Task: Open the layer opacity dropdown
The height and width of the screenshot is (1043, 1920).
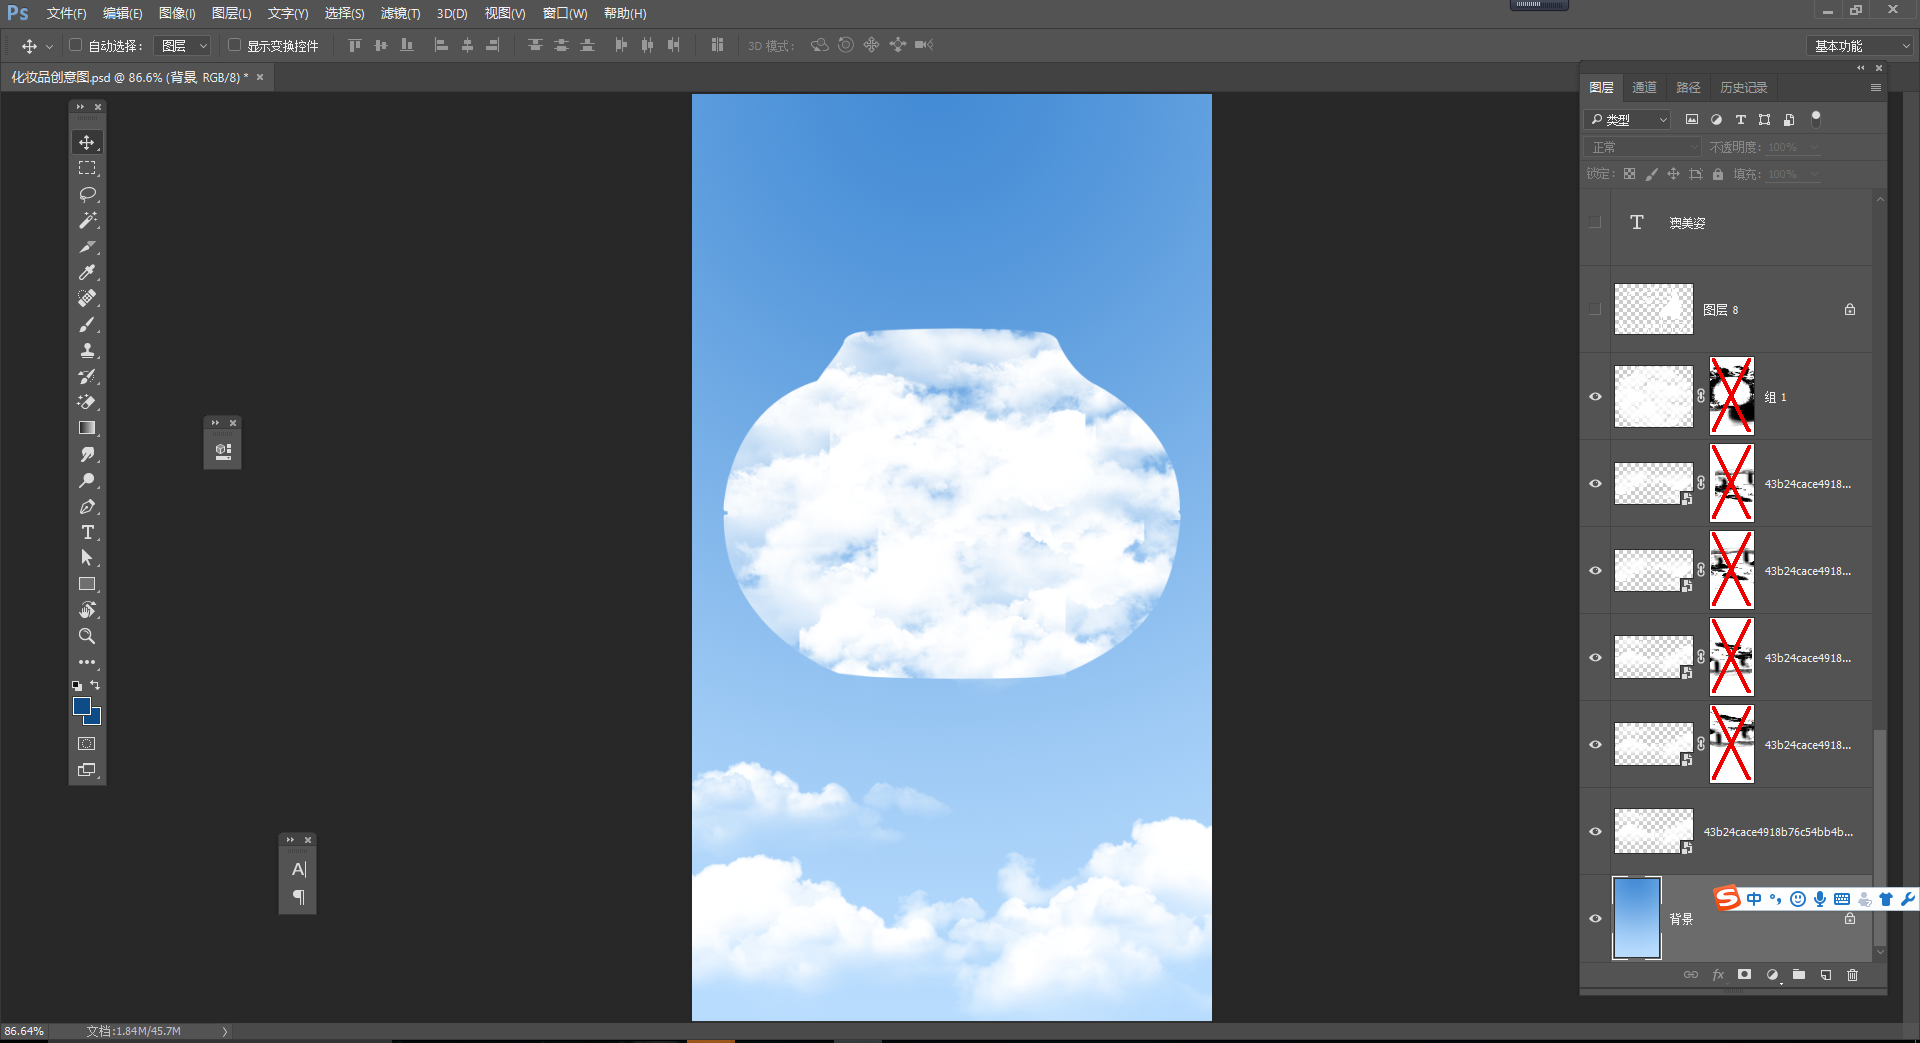Action: (1814, 147)
